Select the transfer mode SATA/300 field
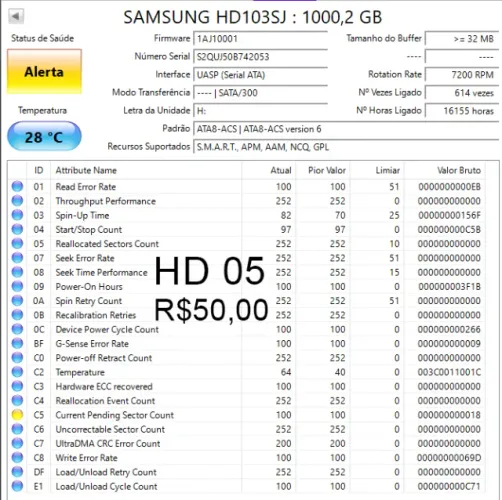Viewport: 502px width, 500px height. [261, 93]
